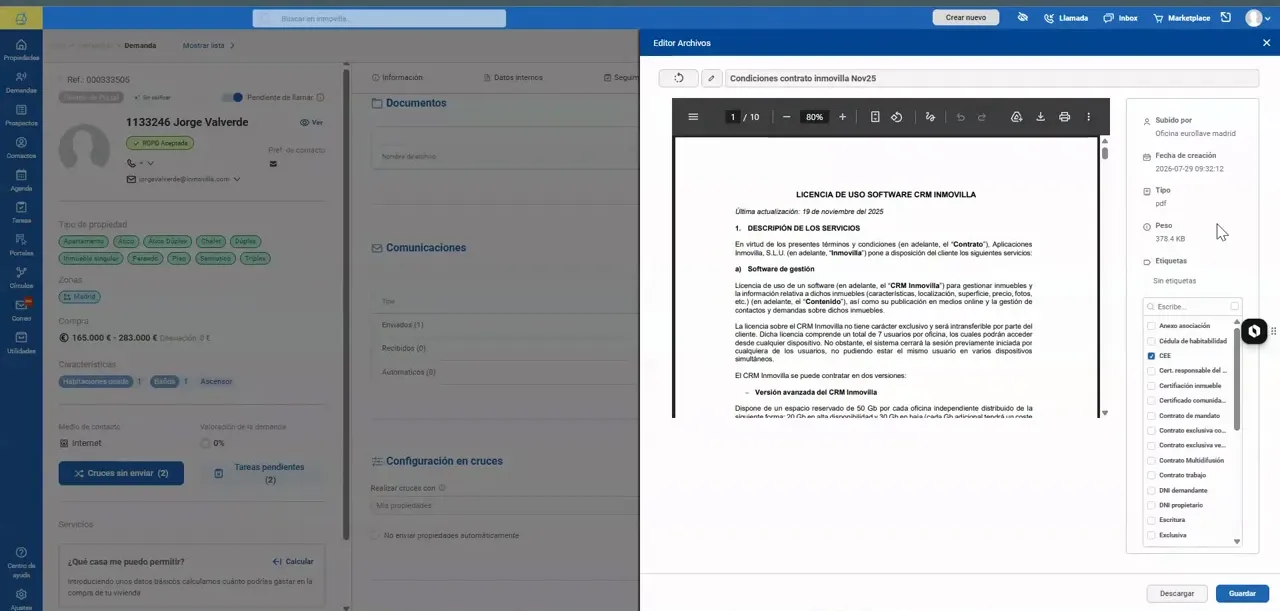This screenshot has width=1280, height=611.
Task: Open the PDF viewer sidebar menu
Action: 693,117
